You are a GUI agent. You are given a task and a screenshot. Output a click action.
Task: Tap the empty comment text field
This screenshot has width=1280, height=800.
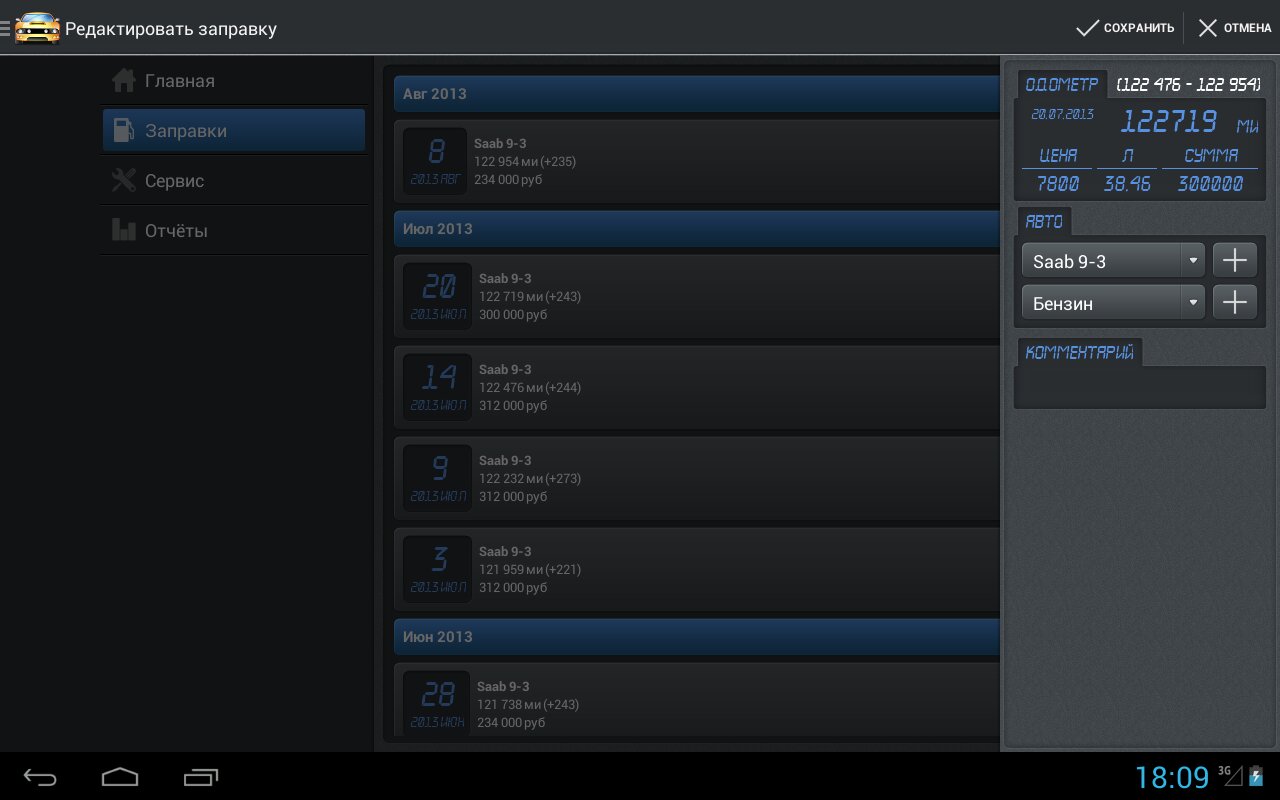click(1140, 387)
